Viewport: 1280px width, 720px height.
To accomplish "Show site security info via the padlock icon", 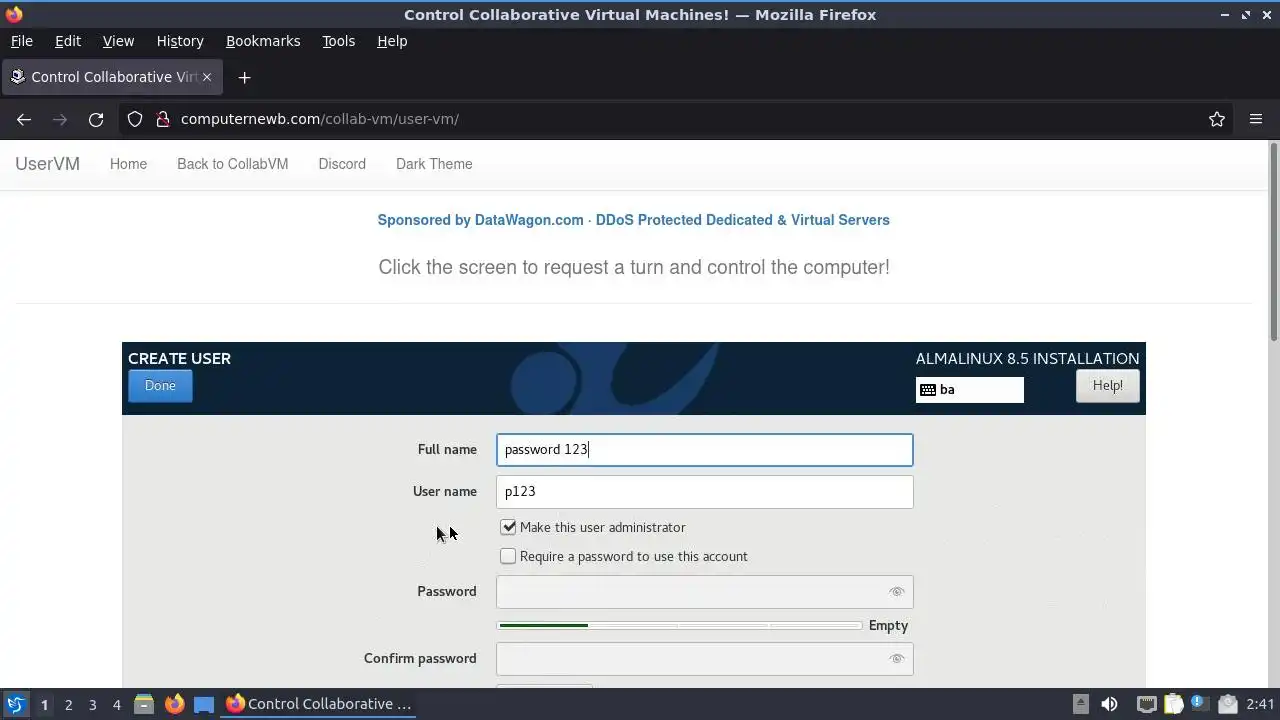I will tap(162, 119).
